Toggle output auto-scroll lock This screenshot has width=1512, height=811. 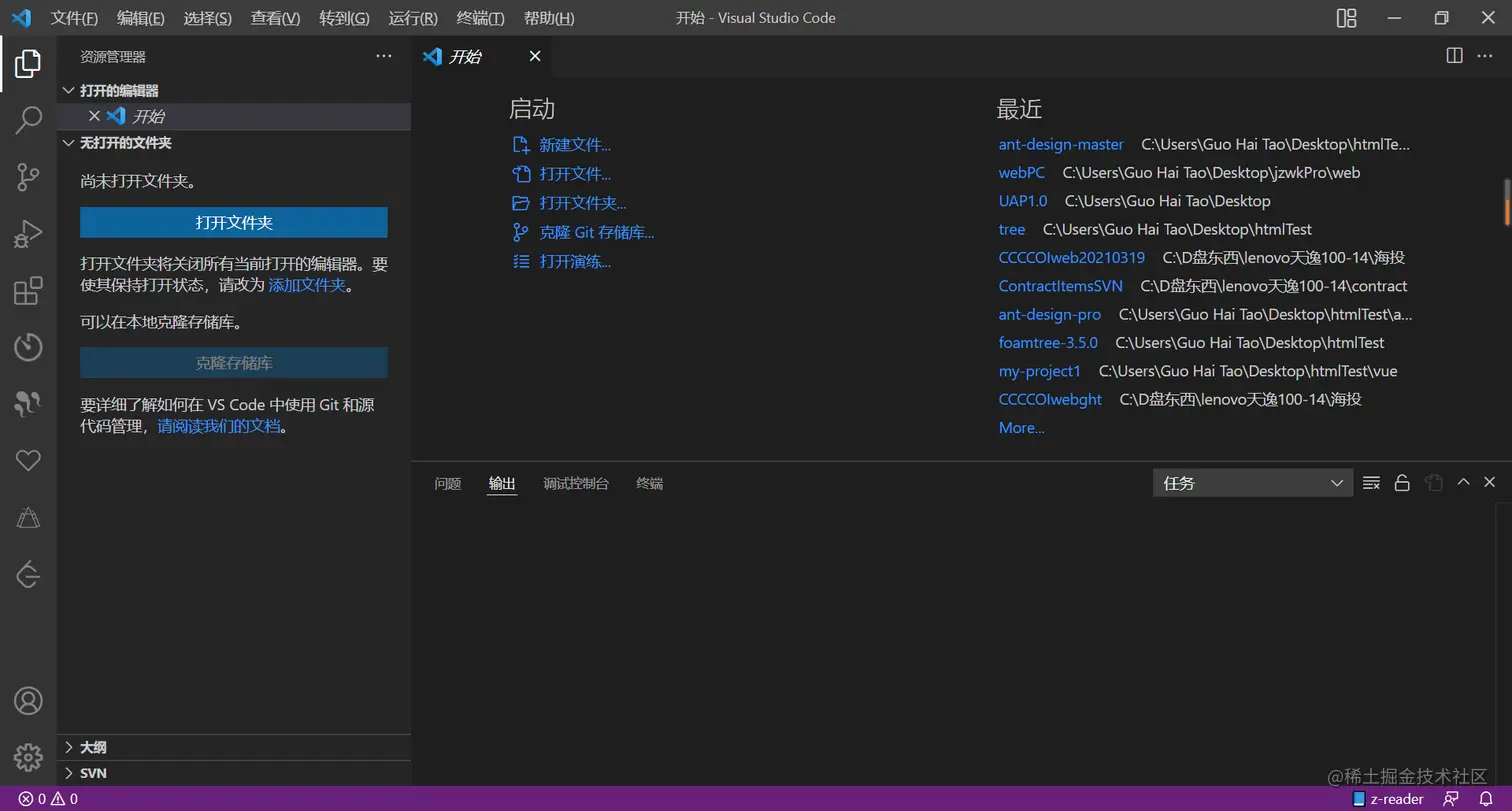(x=1402, y=483)
